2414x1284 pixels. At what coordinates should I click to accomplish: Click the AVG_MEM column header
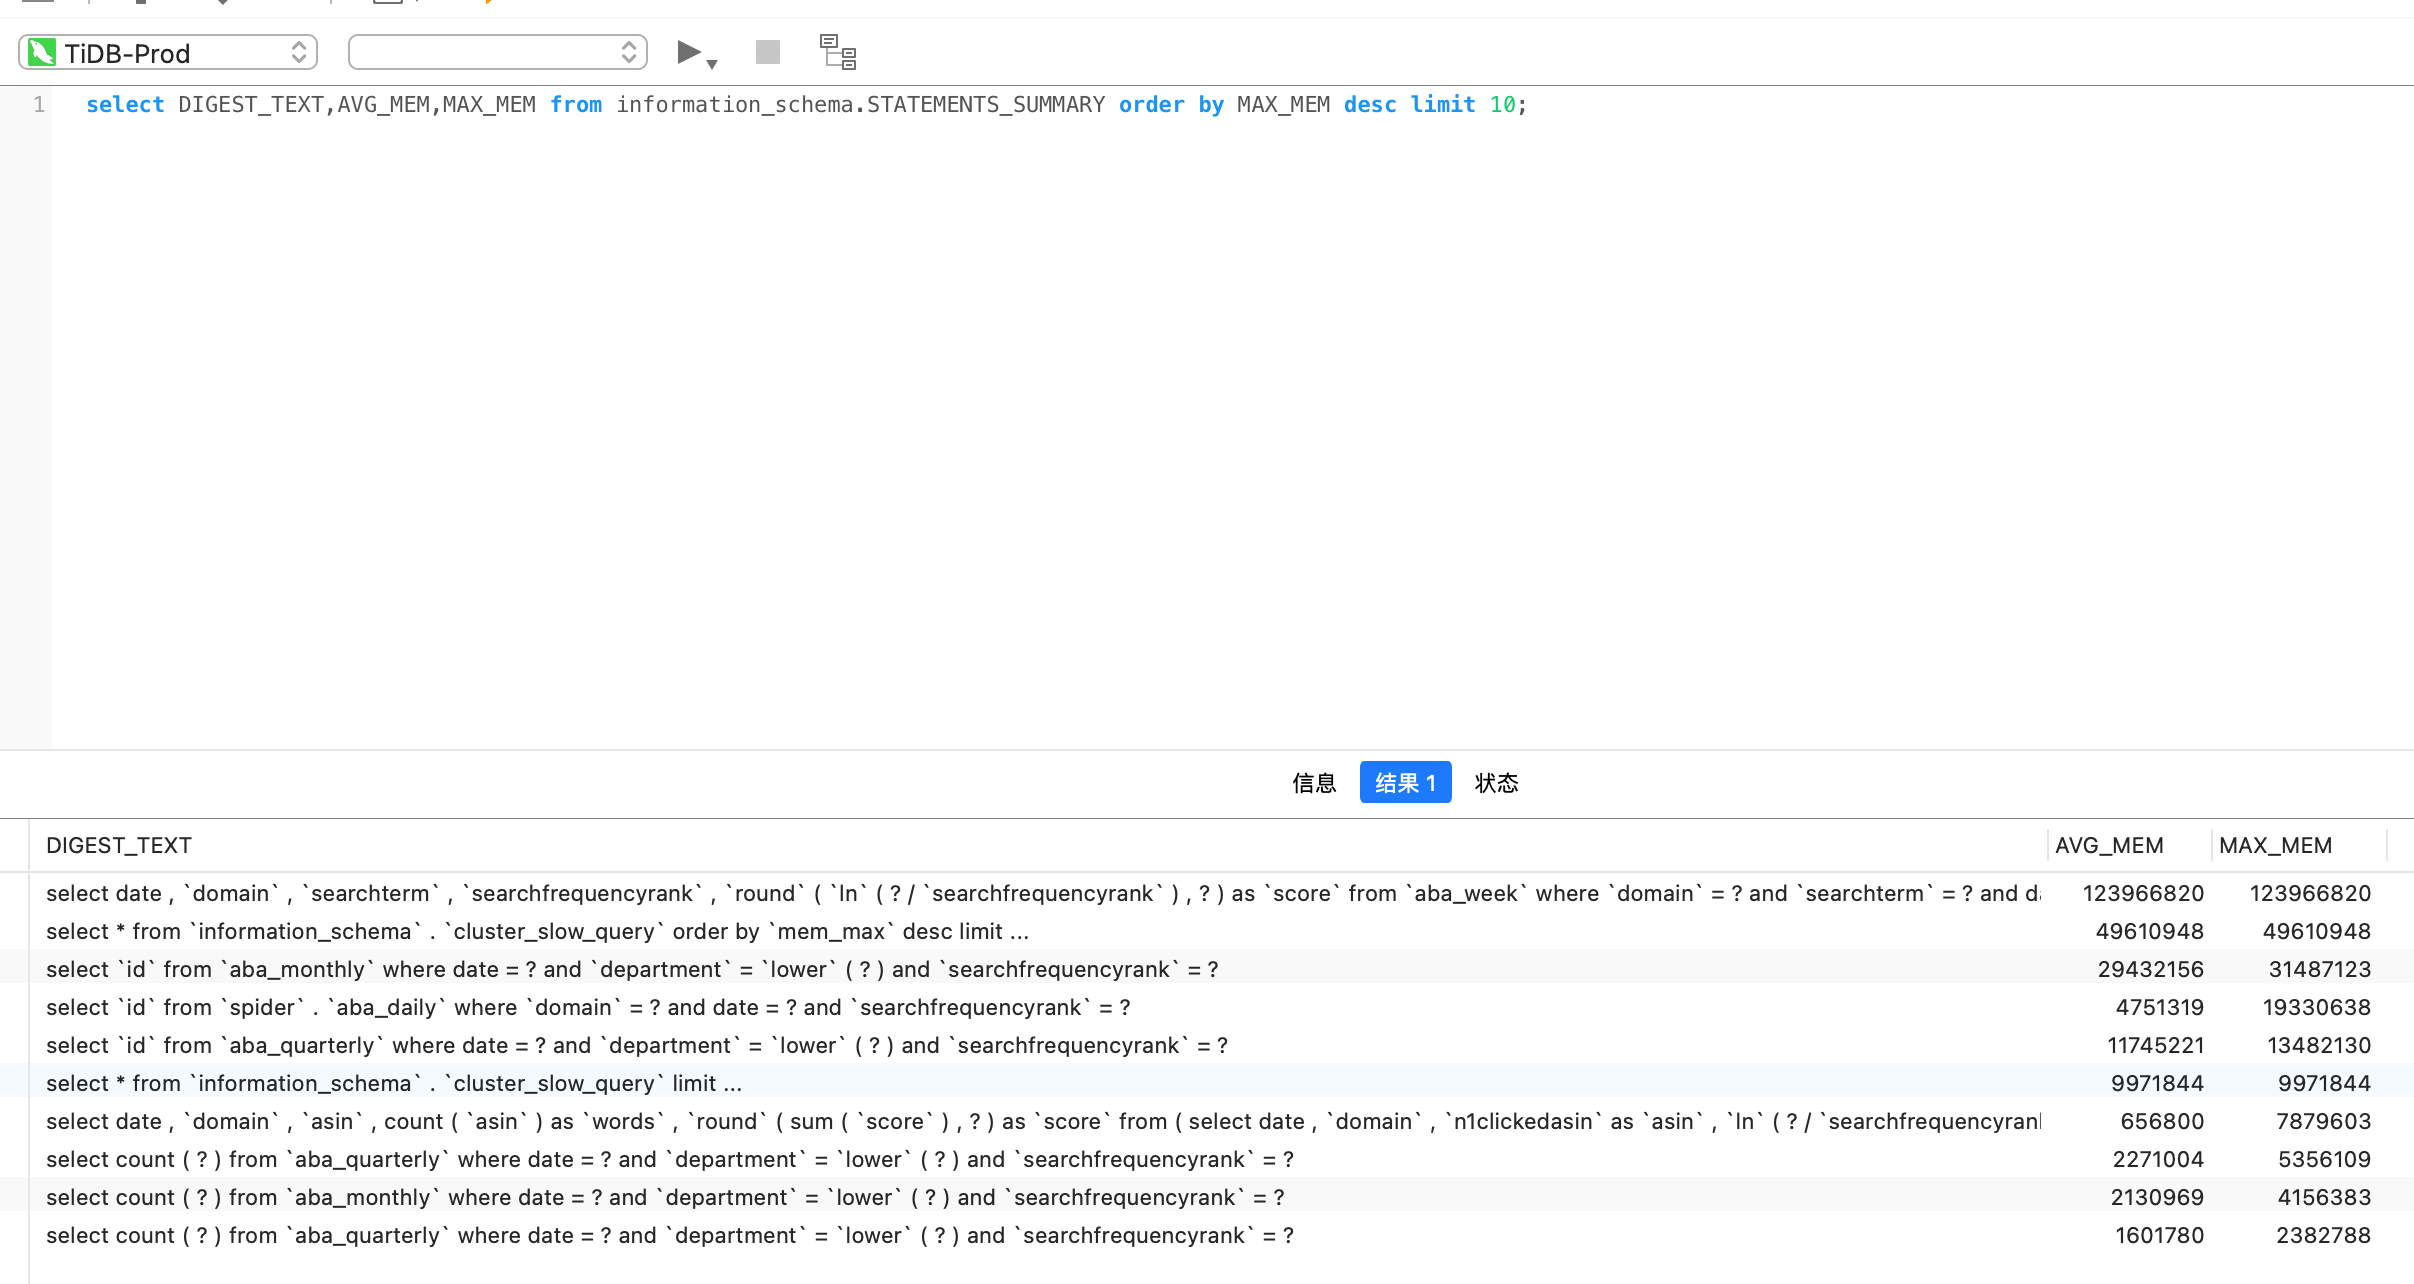(2109, 846)
